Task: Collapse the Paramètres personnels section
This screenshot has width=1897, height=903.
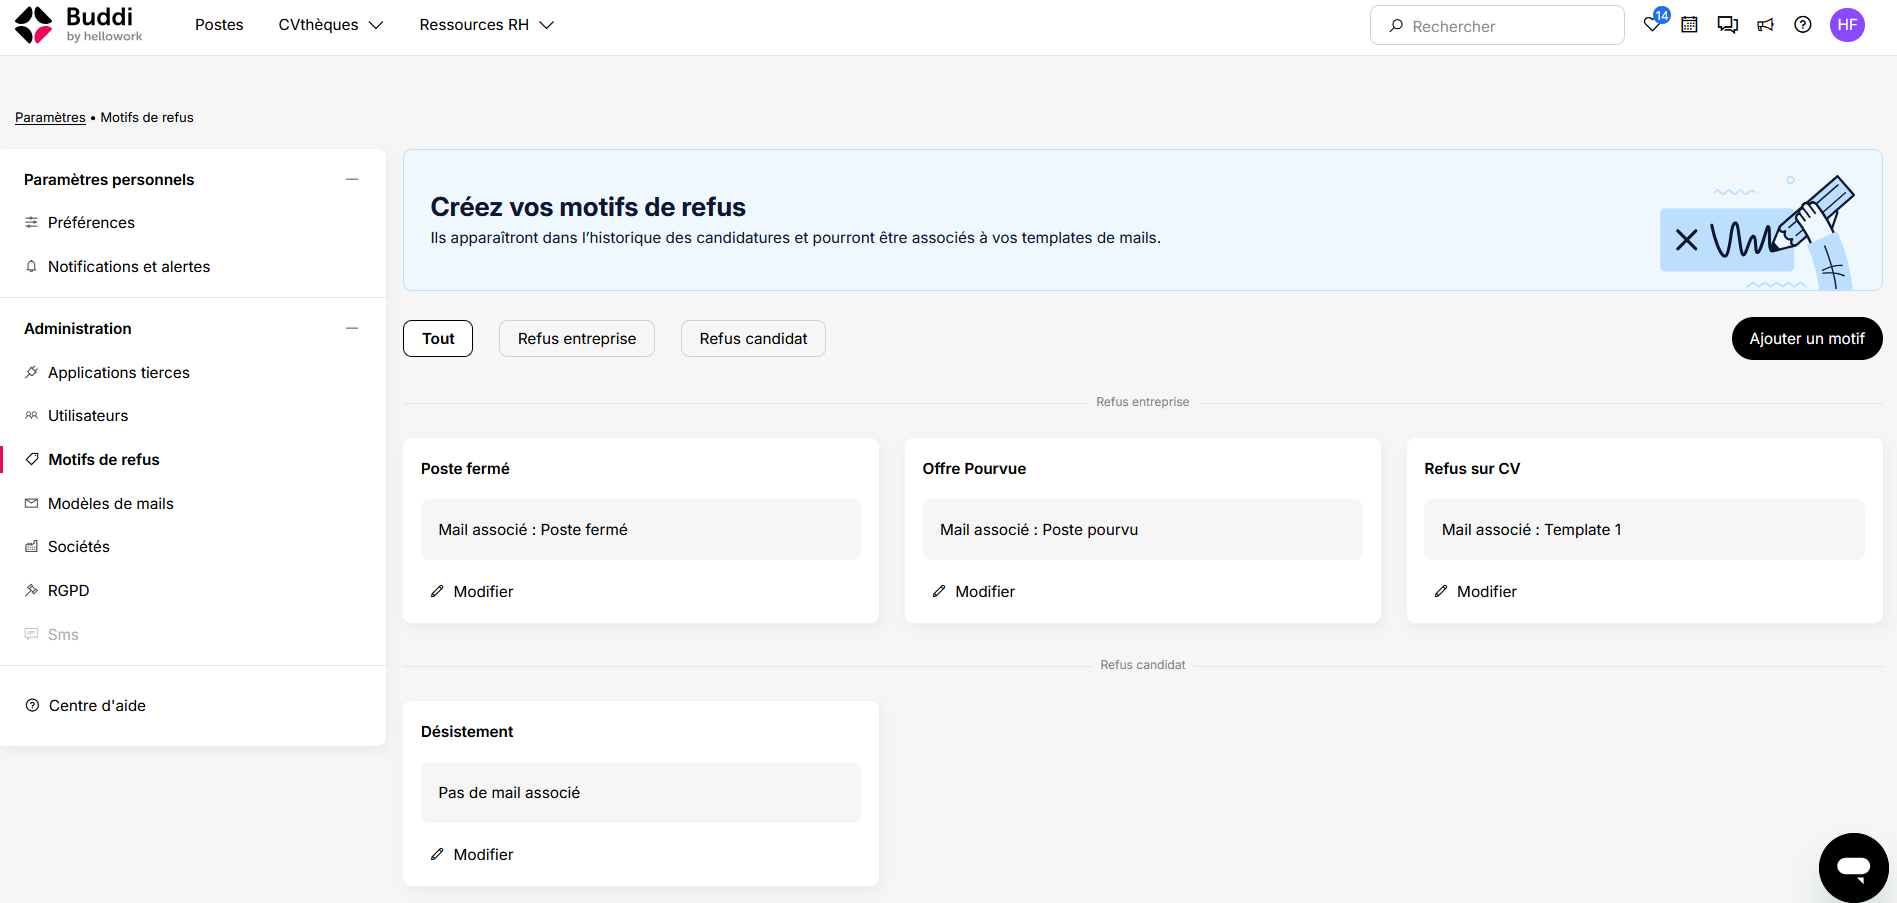Action: [x=352, y=179]
